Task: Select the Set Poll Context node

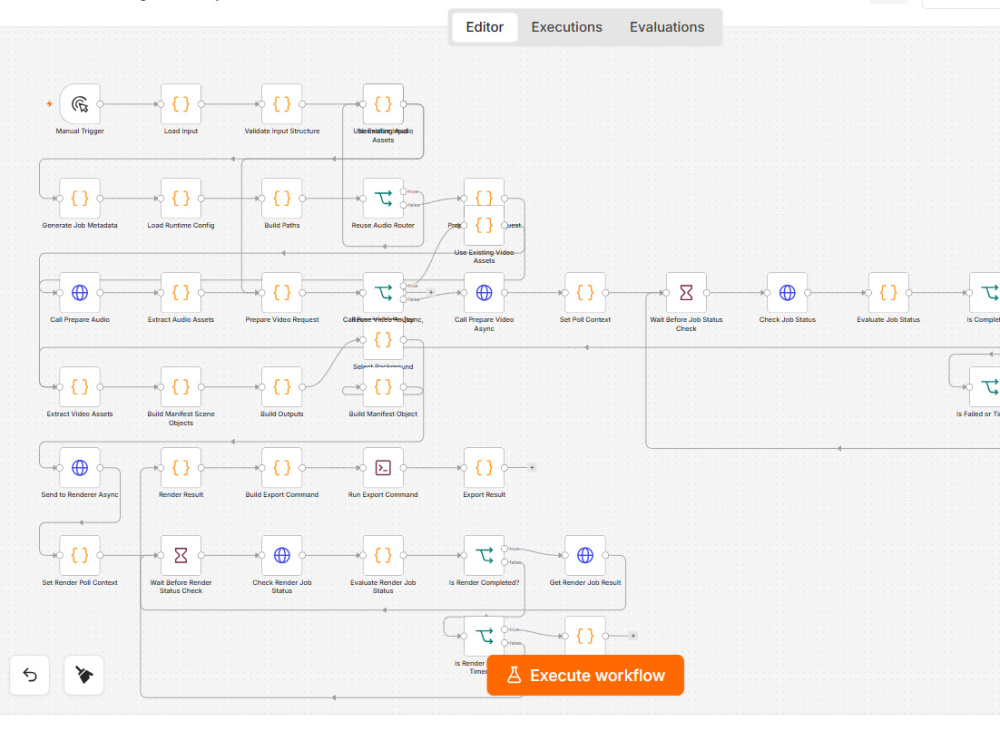Action: [x=585, y=293]
